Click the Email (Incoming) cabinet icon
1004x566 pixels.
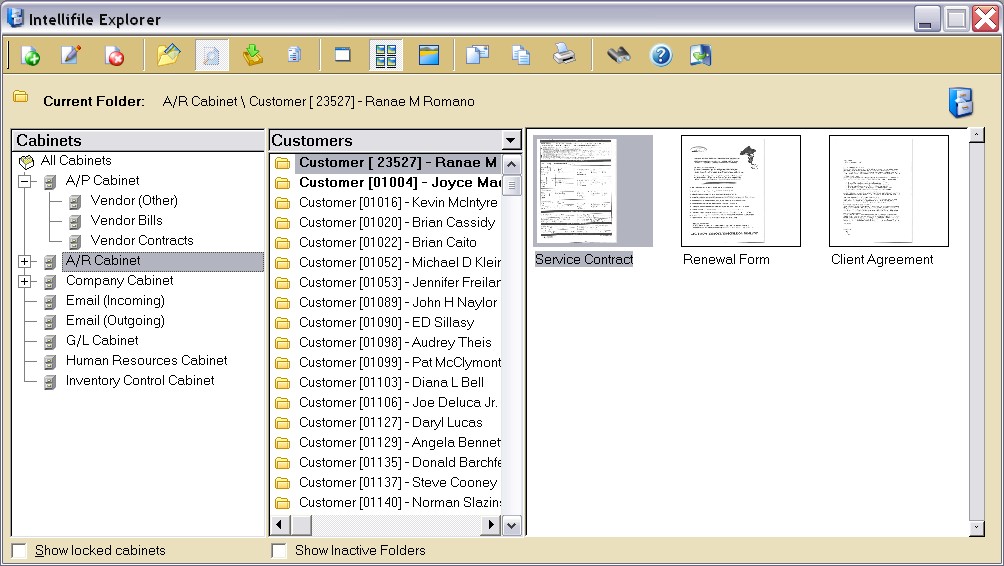(50, 302)
